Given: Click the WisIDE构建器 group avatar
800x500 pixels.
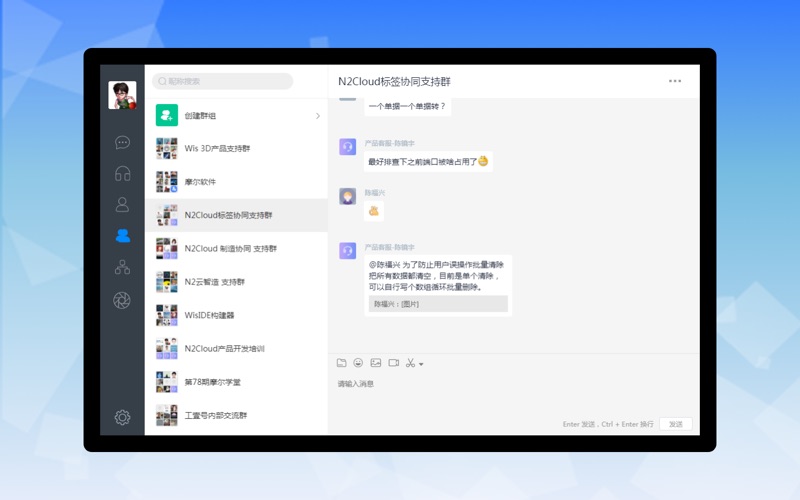Looking at the screenshot, I should pos(167,315).
